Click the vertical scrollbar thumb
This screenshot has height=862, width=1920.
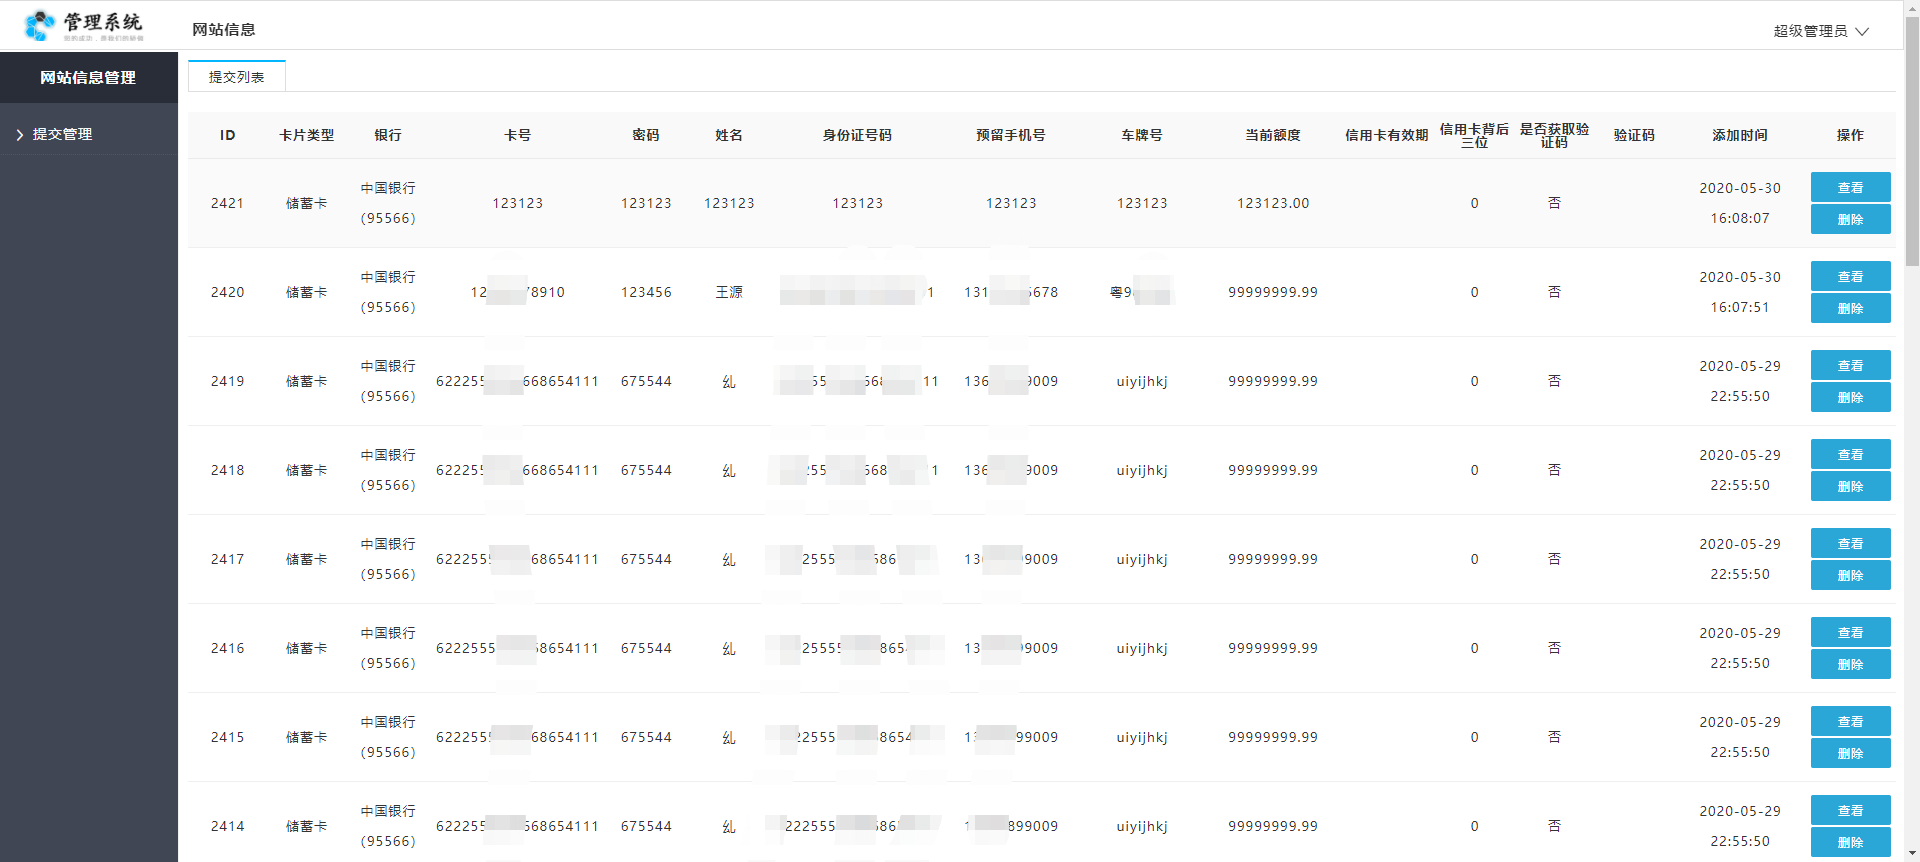1912,140
